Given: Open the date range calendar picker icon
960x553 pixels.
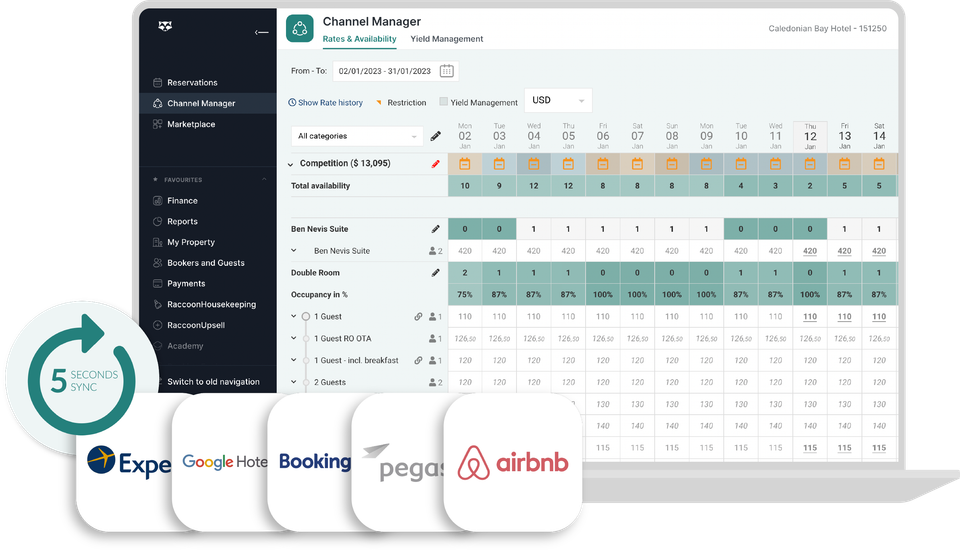Looking at the screenshot, I should click(x=447, y=71).
